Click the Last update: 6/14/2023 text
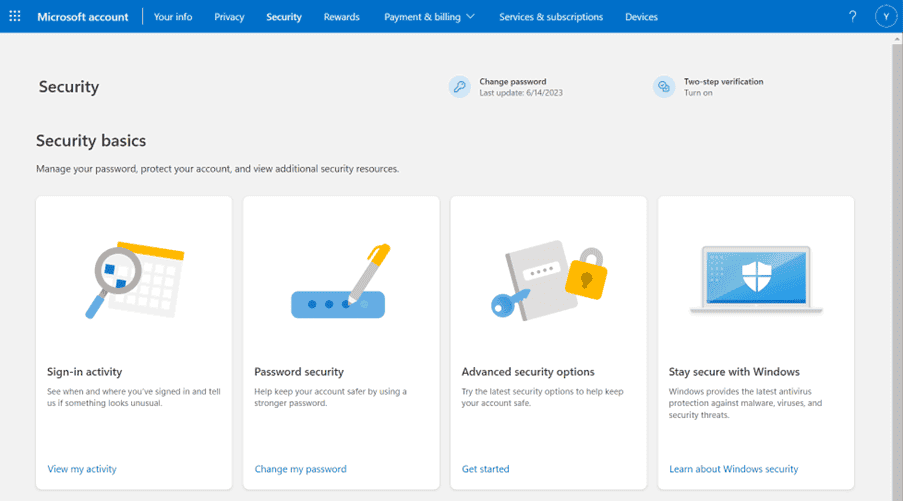The width and height of the screenshot is (903, 501). [521, 93]
